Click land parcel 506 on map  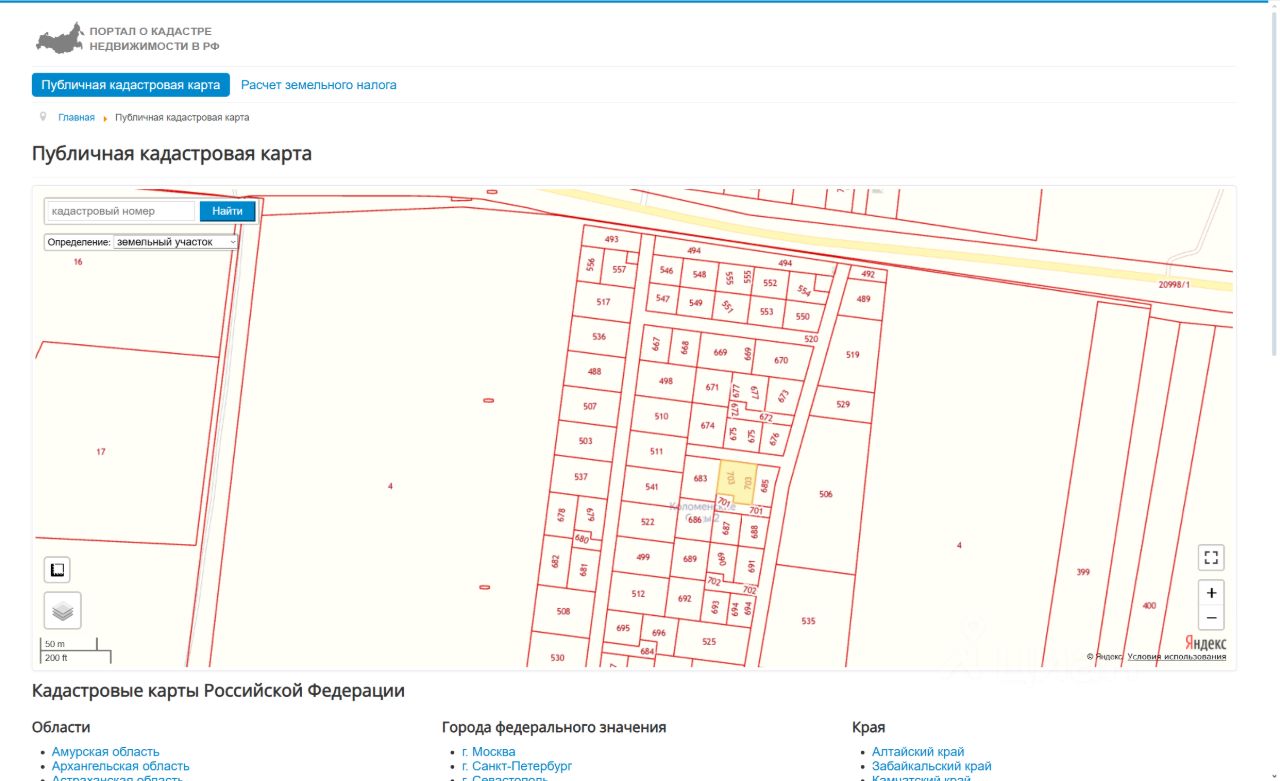[825, 495]
